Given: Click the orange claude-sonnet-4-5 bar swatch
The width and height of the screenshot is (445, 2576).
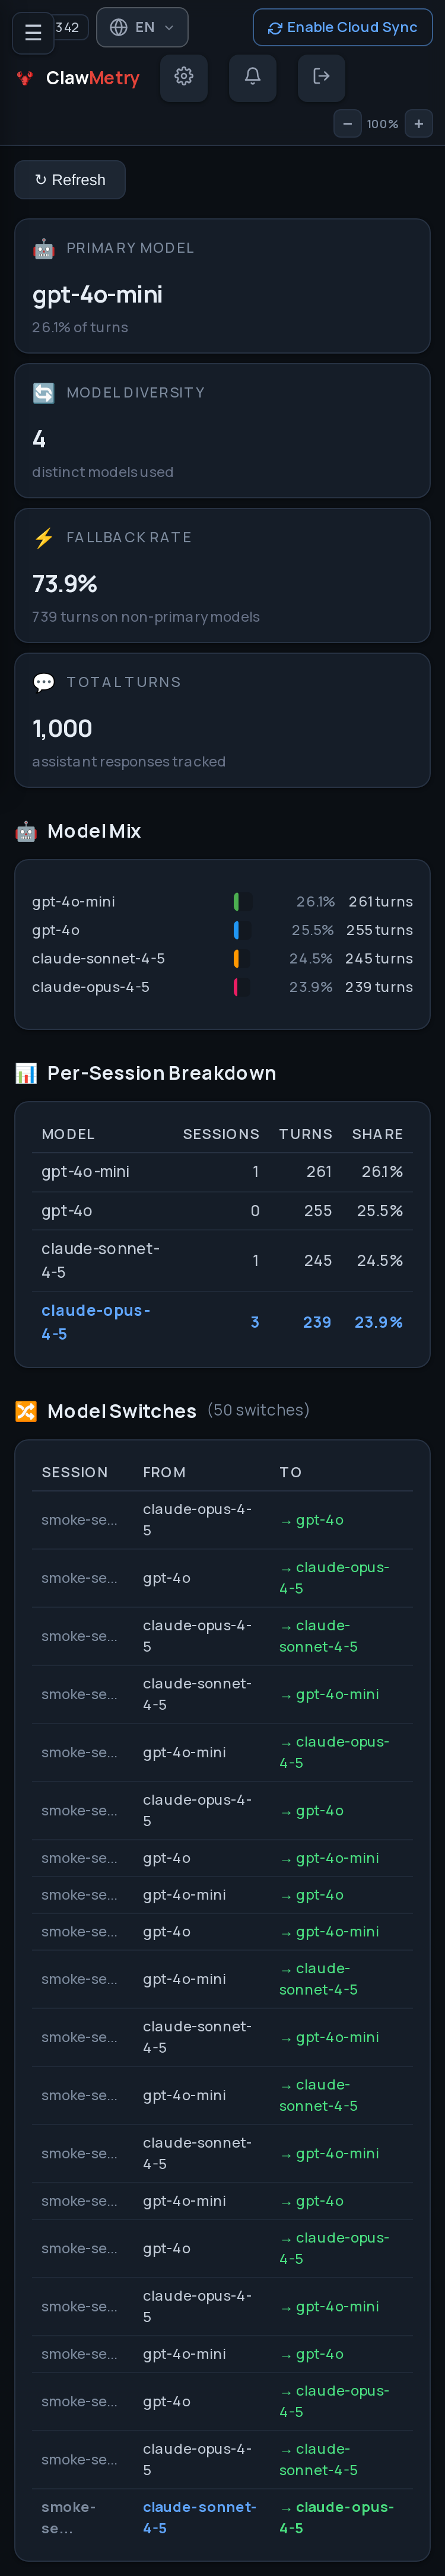Looking at the screenshot, I should [x=236, y=958].
